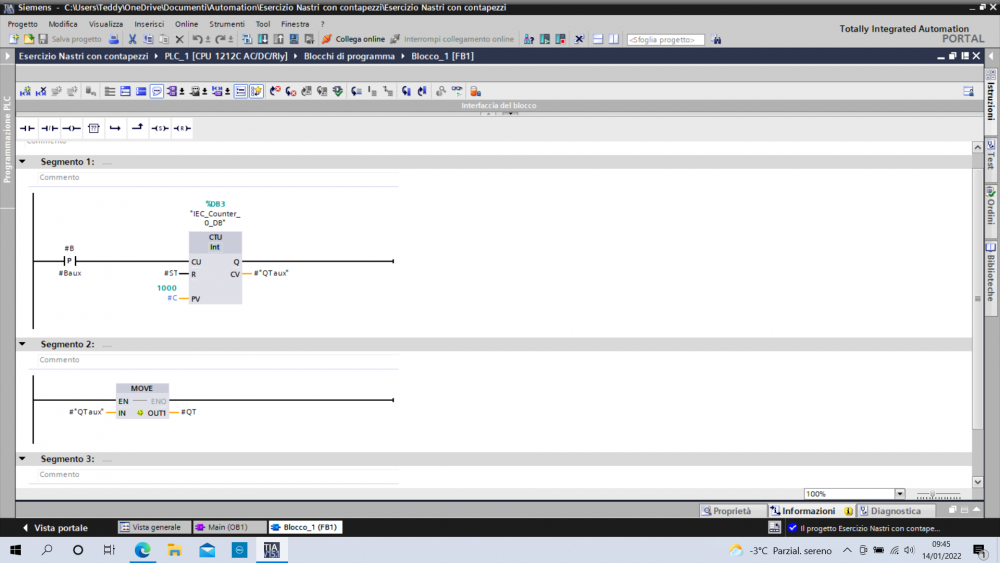The height and width of the screenshot is (563, 1000).
Task: Redo the last undone action
Action: click(220, 39)
